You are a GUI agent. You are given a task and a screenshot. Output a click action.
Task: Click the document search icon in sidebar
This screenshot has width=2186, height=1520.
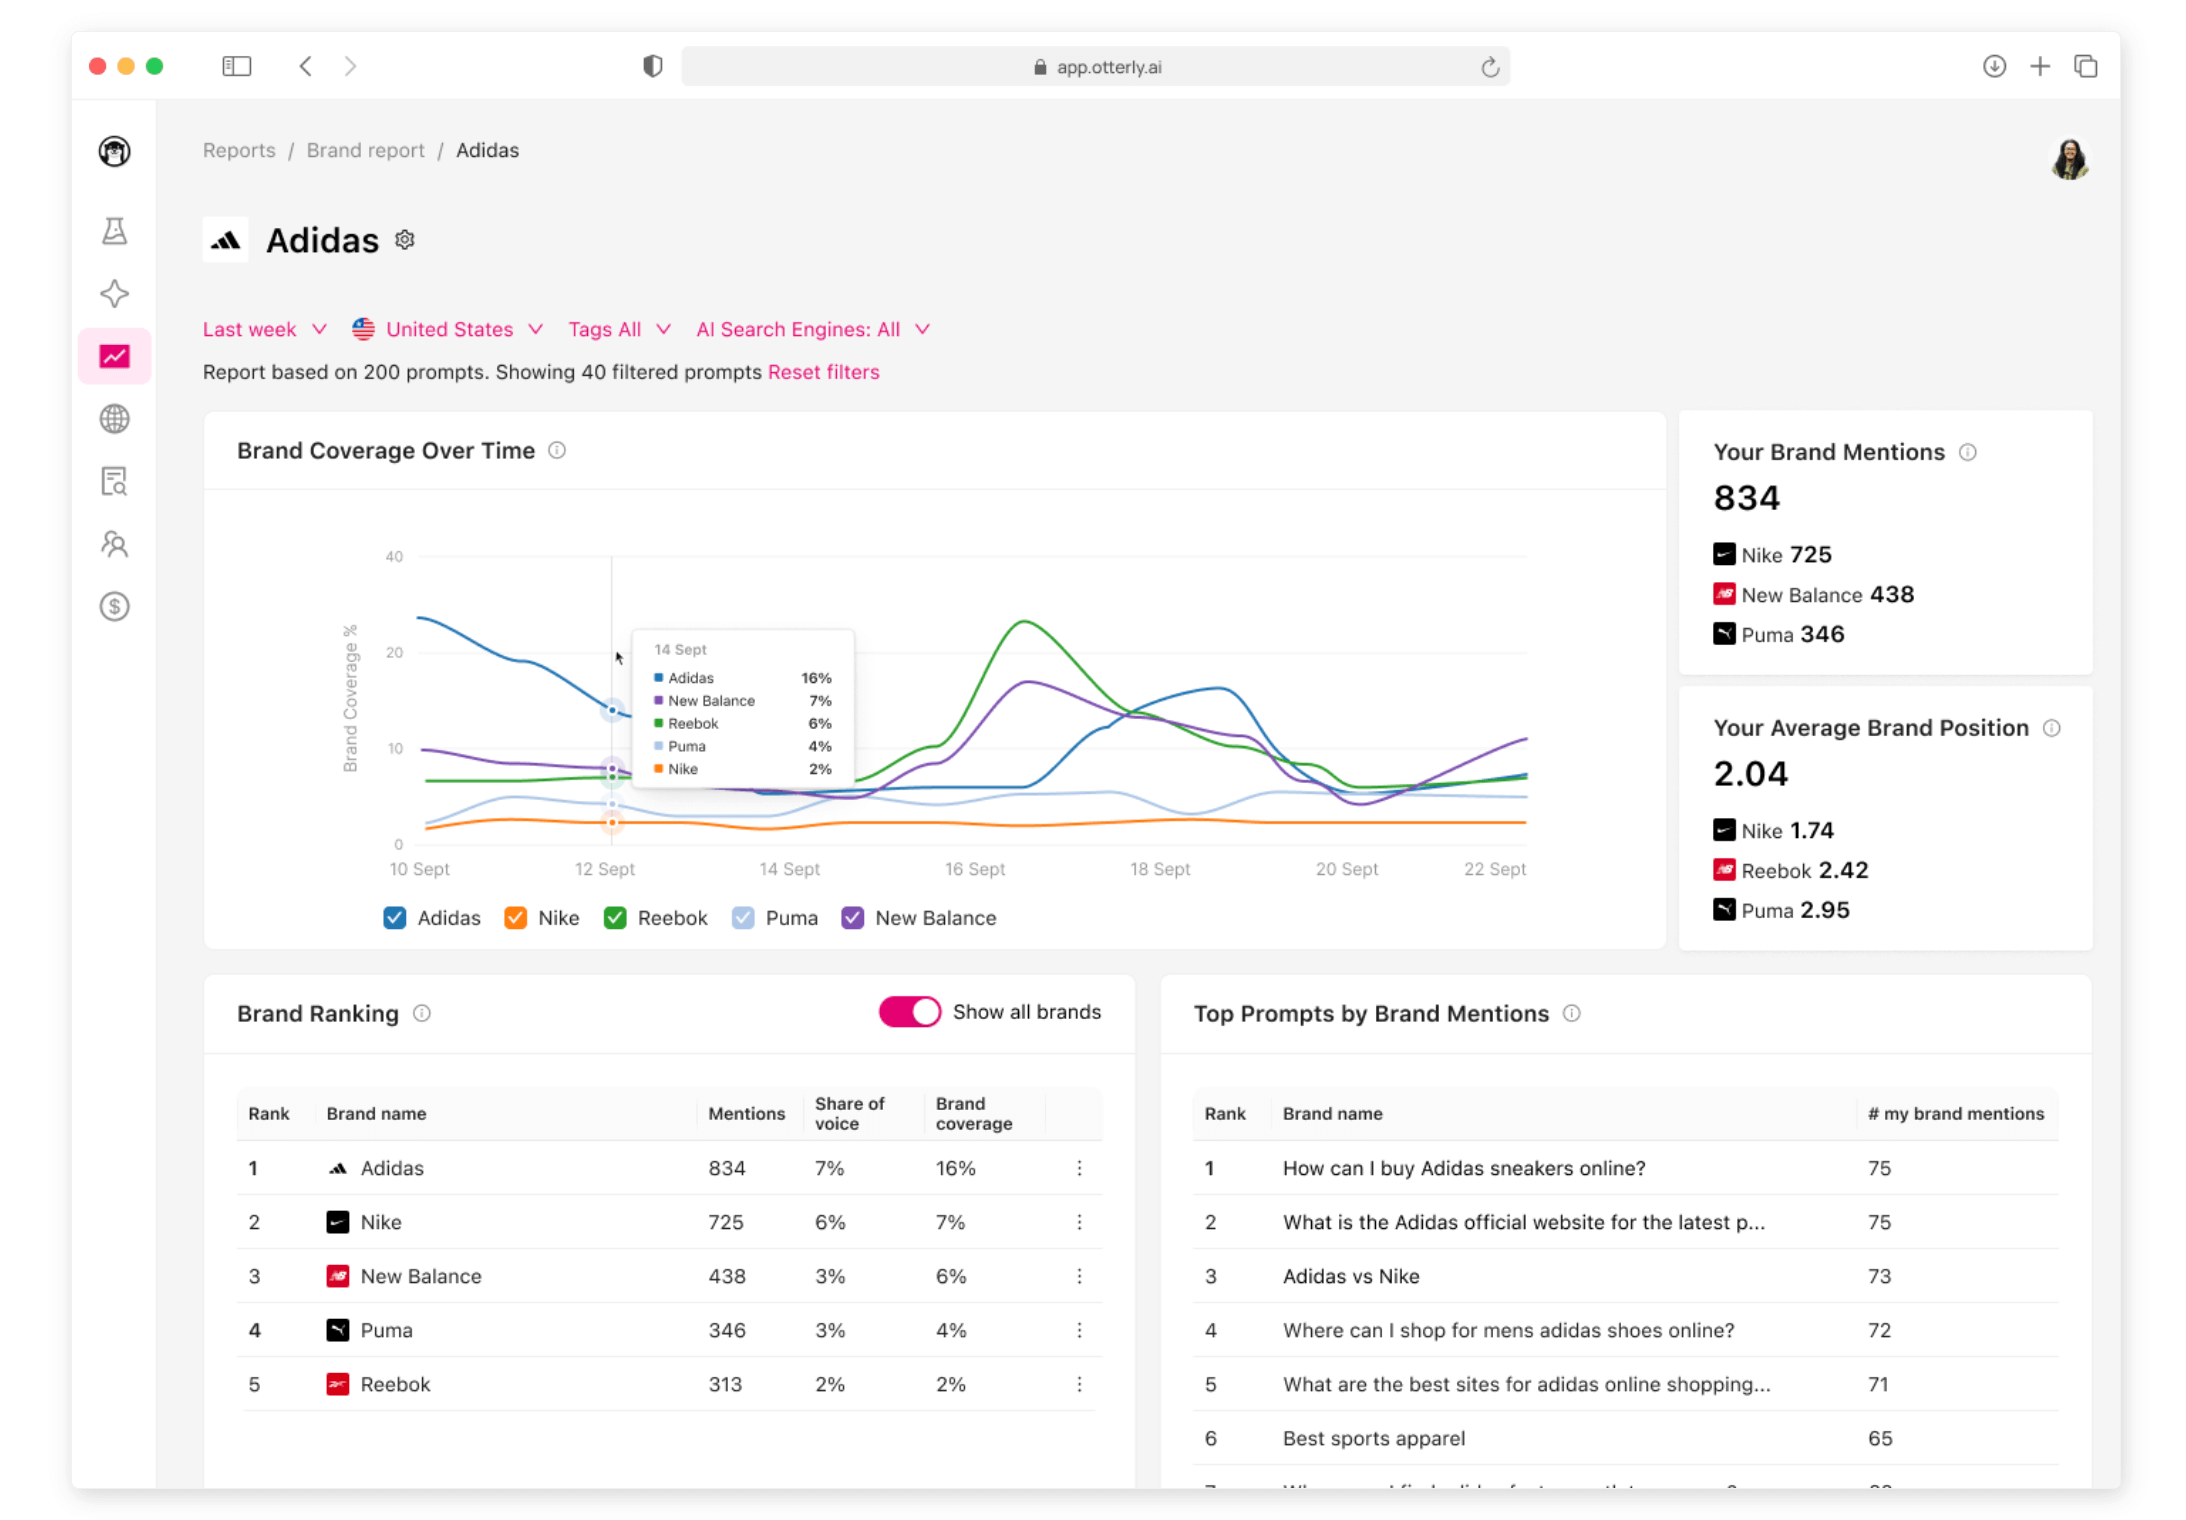[x=114, y=482]
